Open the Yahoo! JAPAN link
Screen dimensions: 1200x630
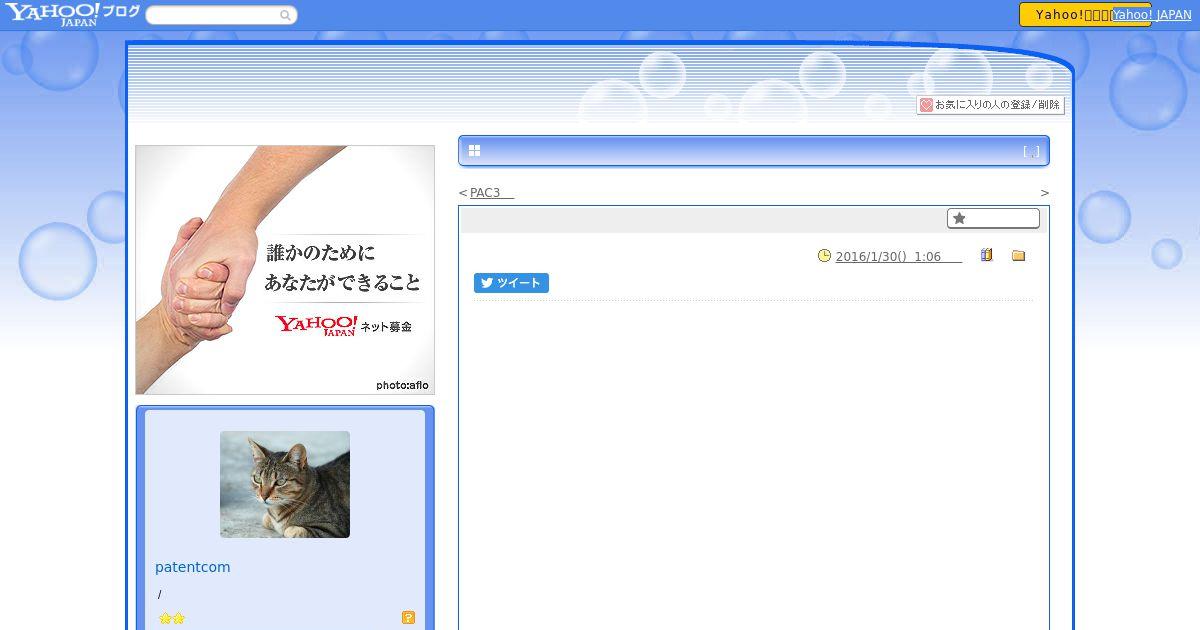1152,15
